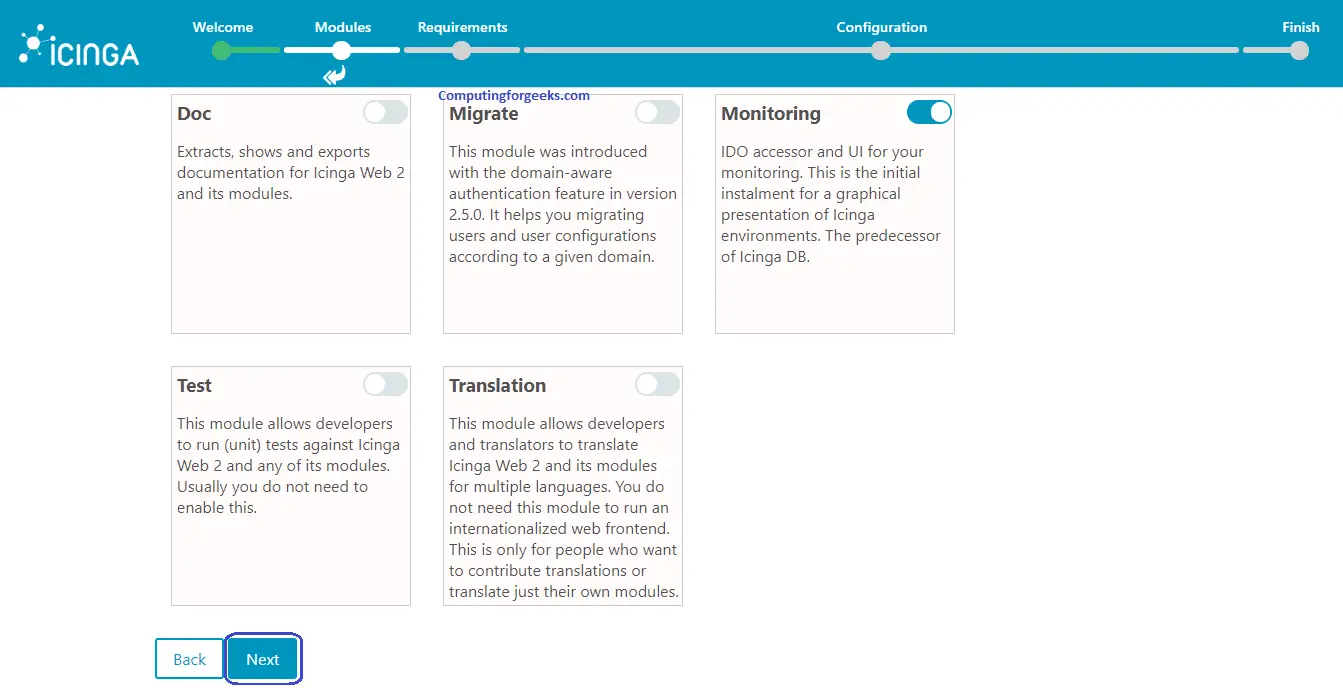Select the Requirements step label
The height and width of the screenshot is (695, 1343).
point(462,27)
